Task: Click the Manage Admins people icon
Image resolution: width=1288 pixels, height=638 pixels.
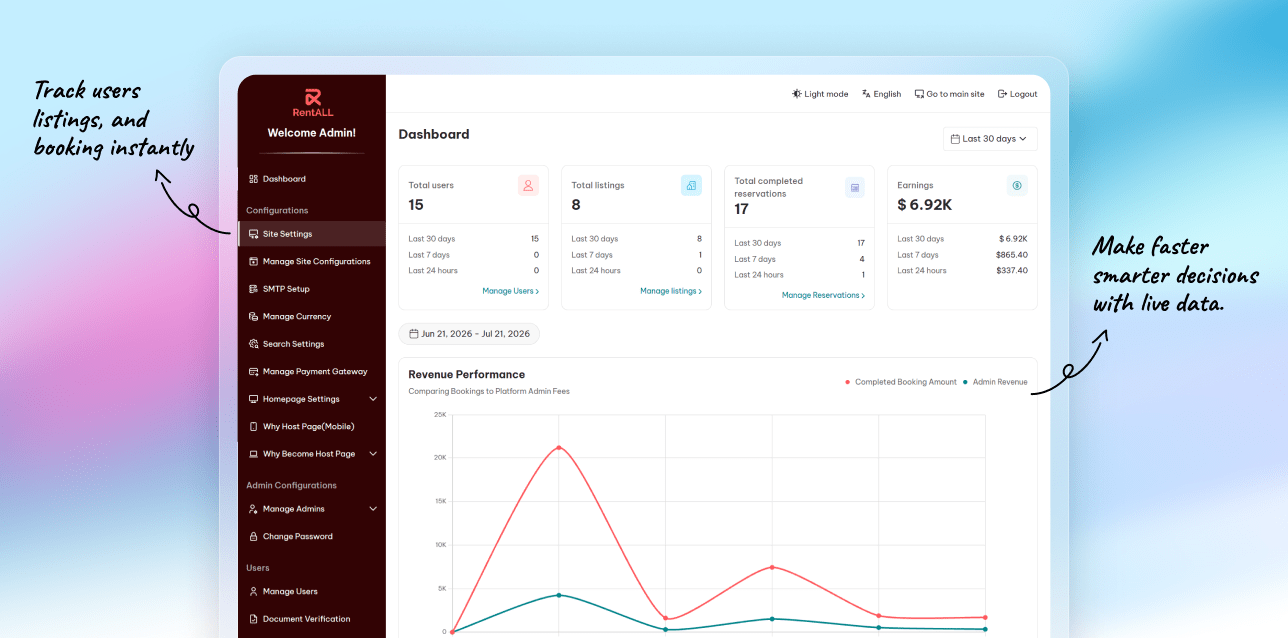Action: pyautogui.click(x=254, y=509)
